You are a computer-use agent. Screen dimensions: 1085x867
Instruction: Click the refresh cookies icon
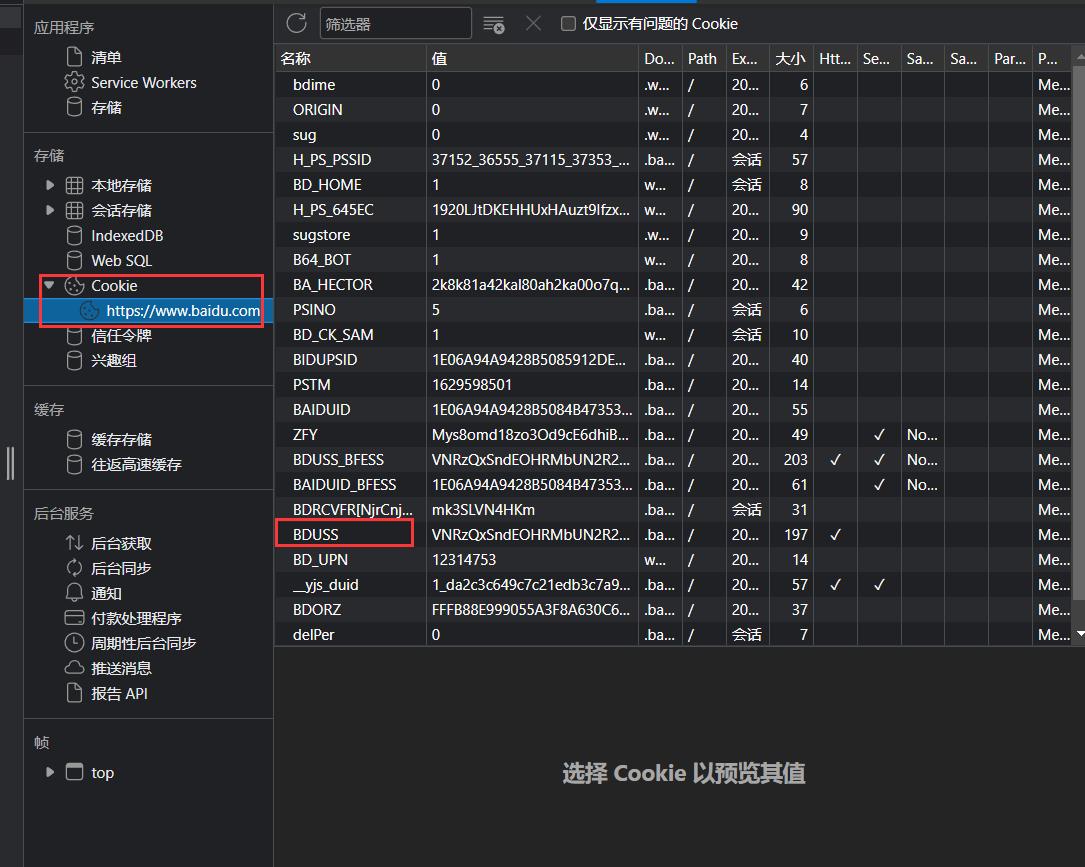tap(296, 23)
